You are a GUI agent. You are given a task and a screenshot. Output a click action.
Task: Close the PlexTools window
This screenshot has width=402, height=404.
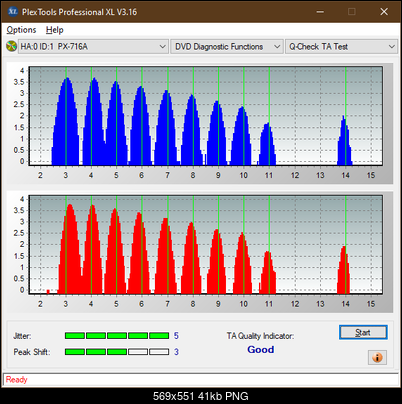[x=384, y=12]
